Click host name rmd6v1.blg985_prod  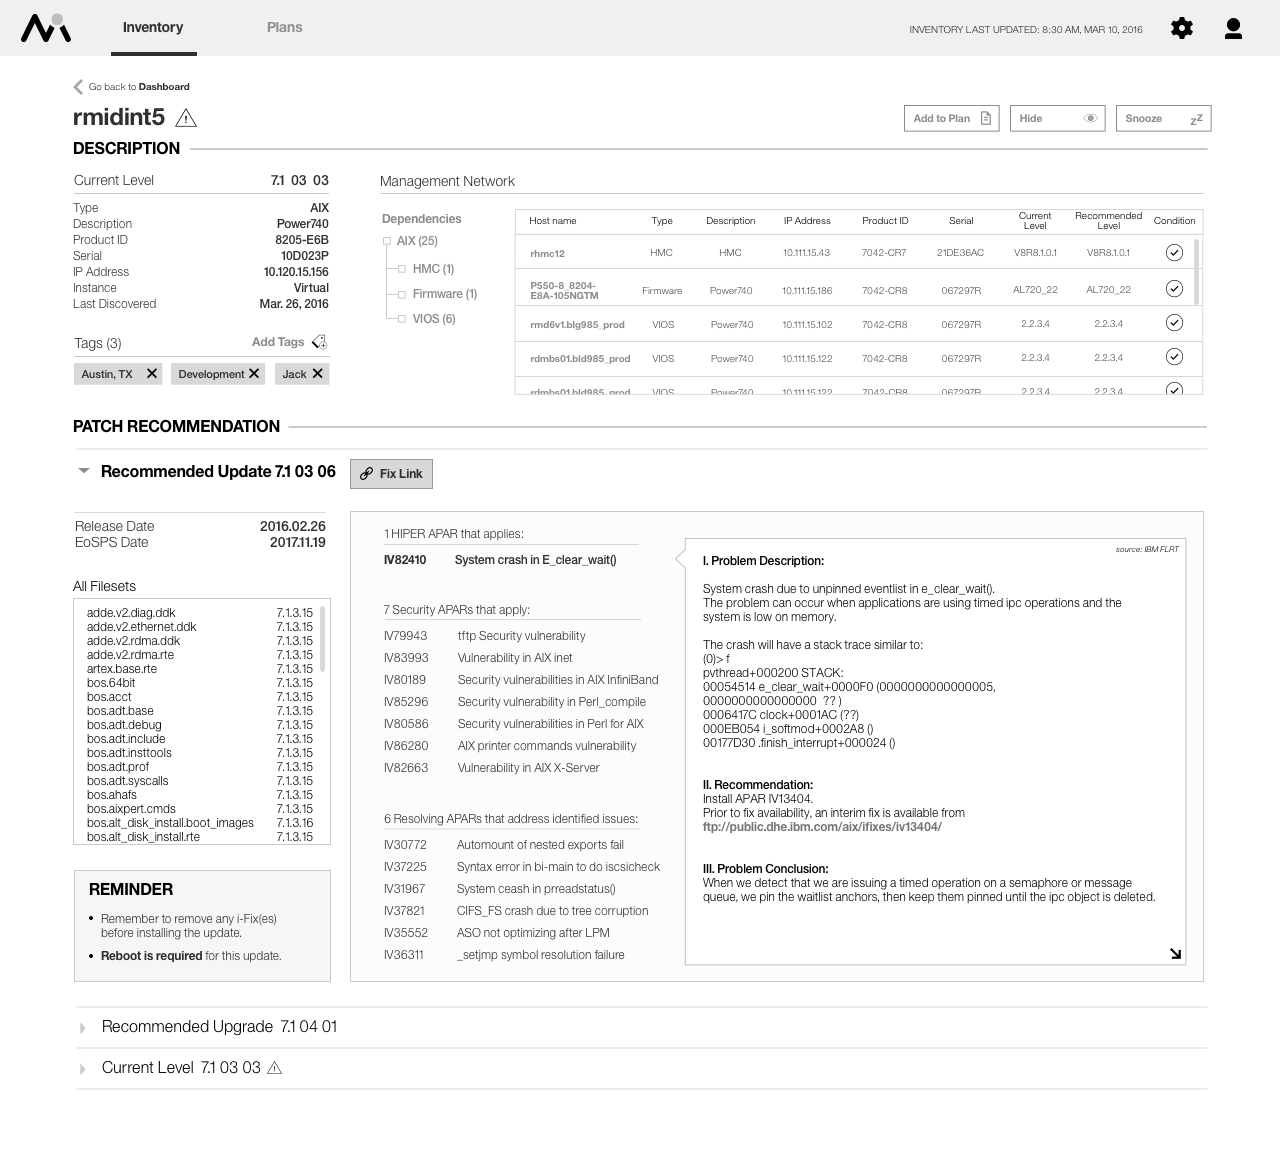(577, 325)
